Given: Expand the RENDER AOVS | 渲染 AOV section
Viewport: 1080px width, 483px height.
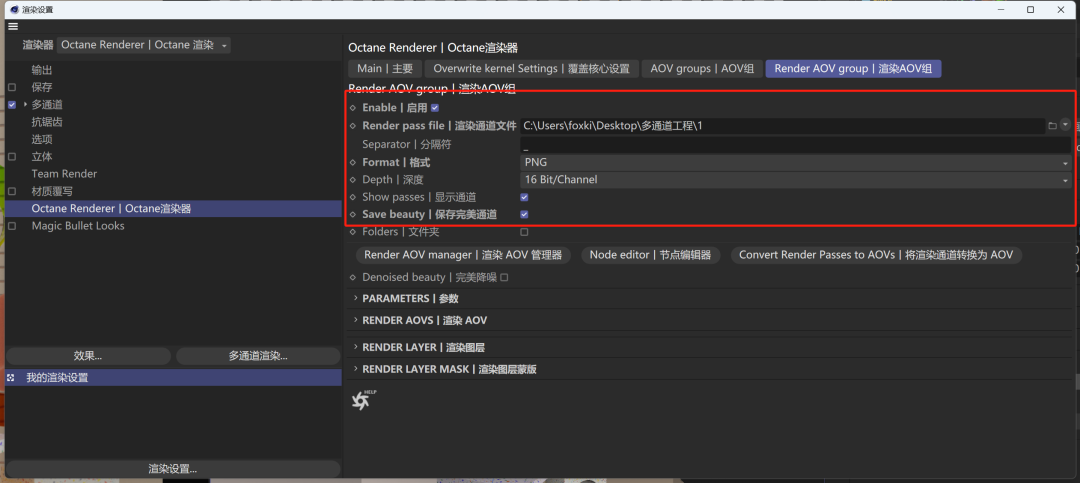Looking at the screenshot, I should pyautogui.click(x=355, y=320).
